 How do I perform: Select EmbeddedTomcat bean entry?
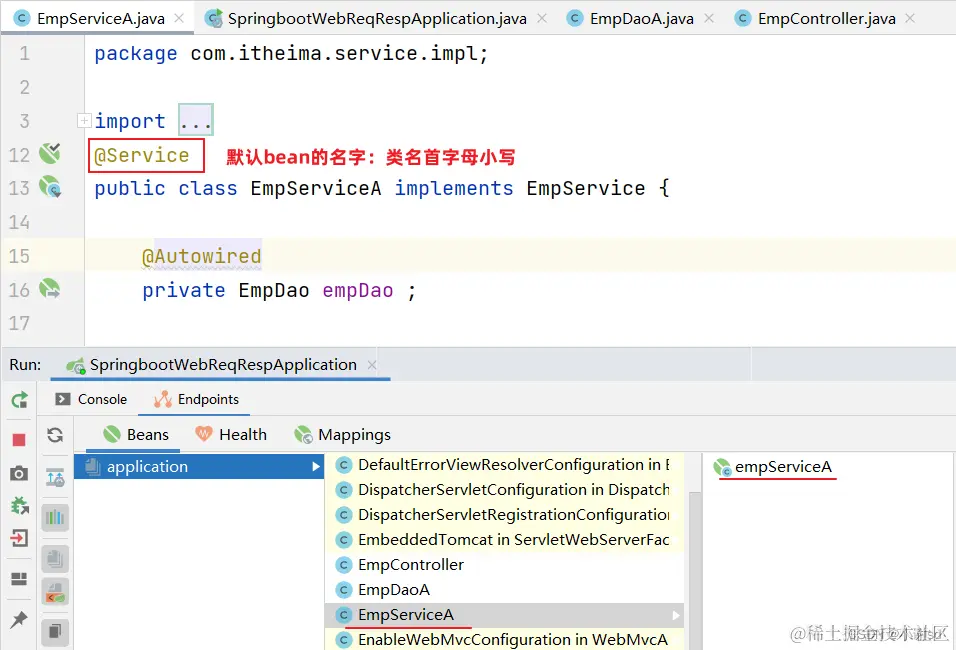click(x=504, y=540)
